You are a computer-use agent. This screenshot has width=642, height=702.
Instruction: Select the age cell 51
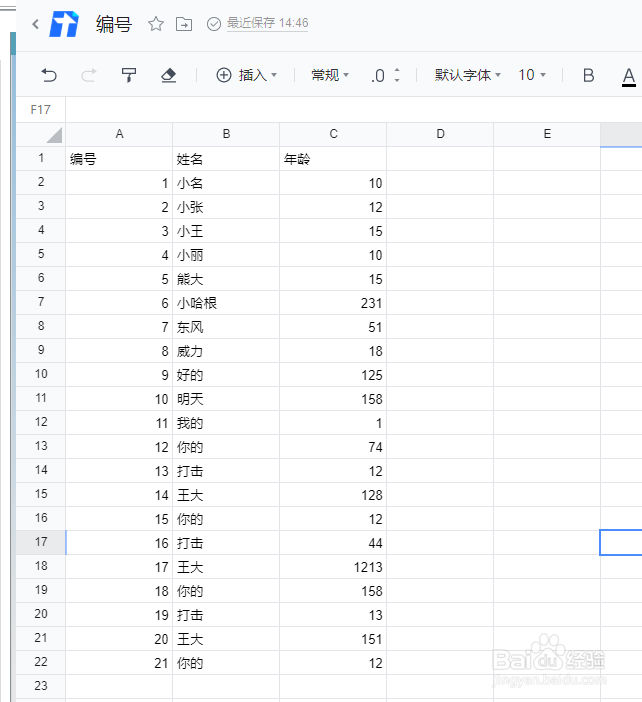pyautogui.click(x=333, y=327)
